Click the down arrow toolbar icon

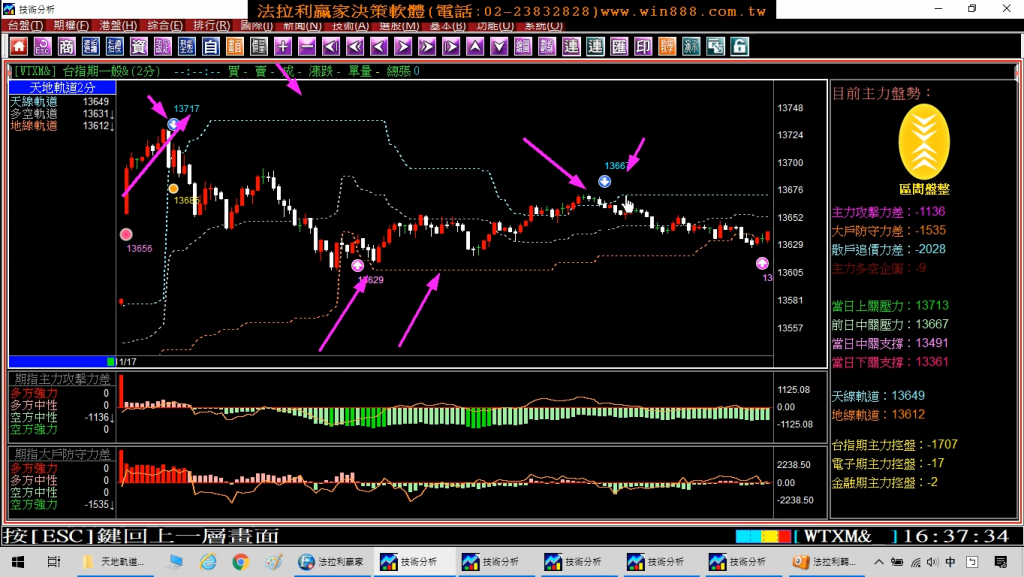pos(499,46)
